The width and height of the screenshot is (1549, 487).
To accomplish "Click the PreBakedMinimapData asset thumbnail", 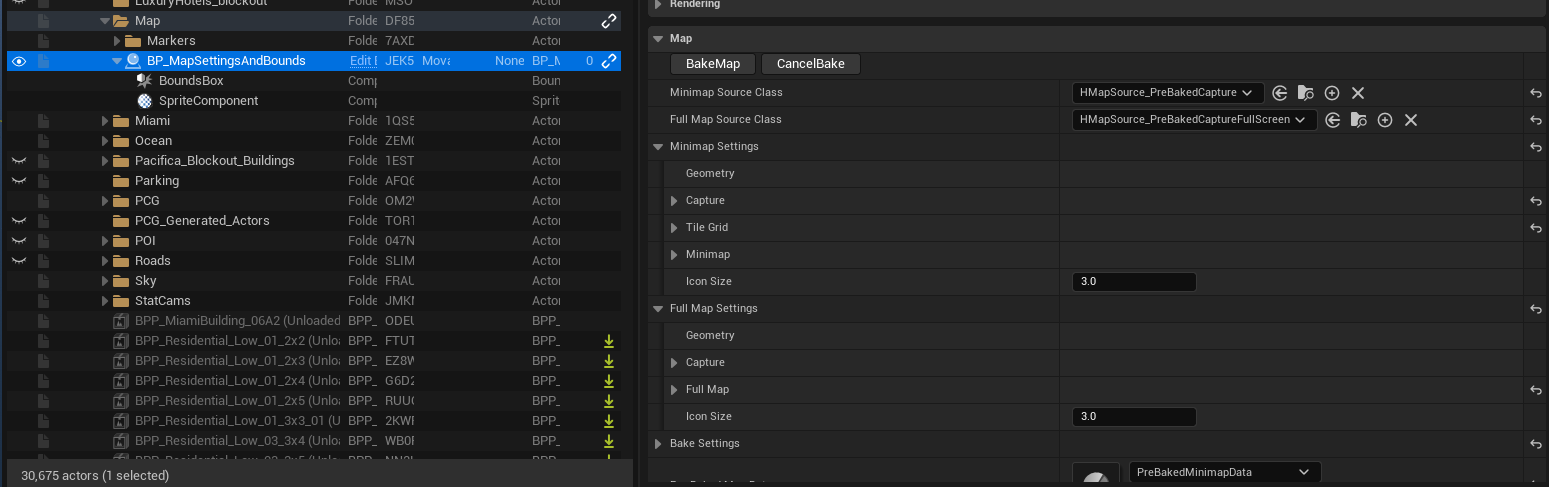I will coord(1096,474).
